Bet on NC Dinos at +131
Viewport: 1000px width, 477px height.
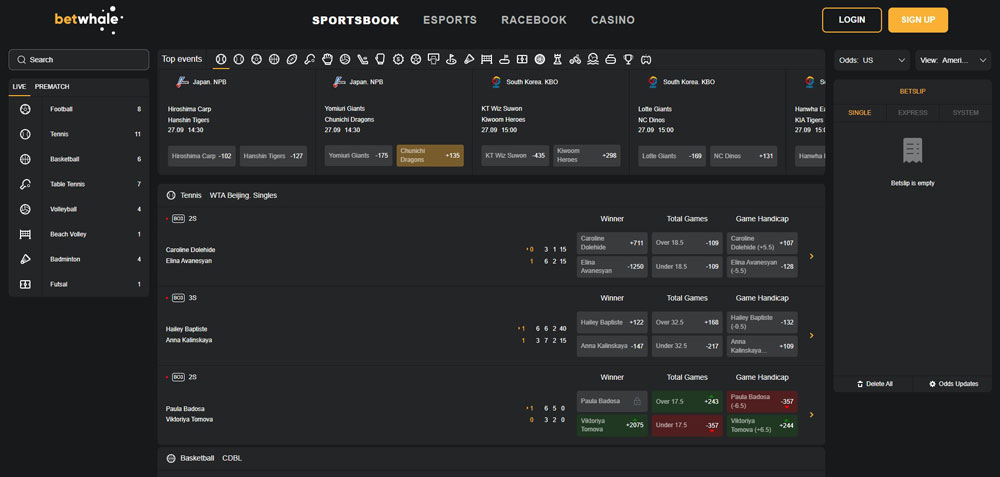(744, 156)
